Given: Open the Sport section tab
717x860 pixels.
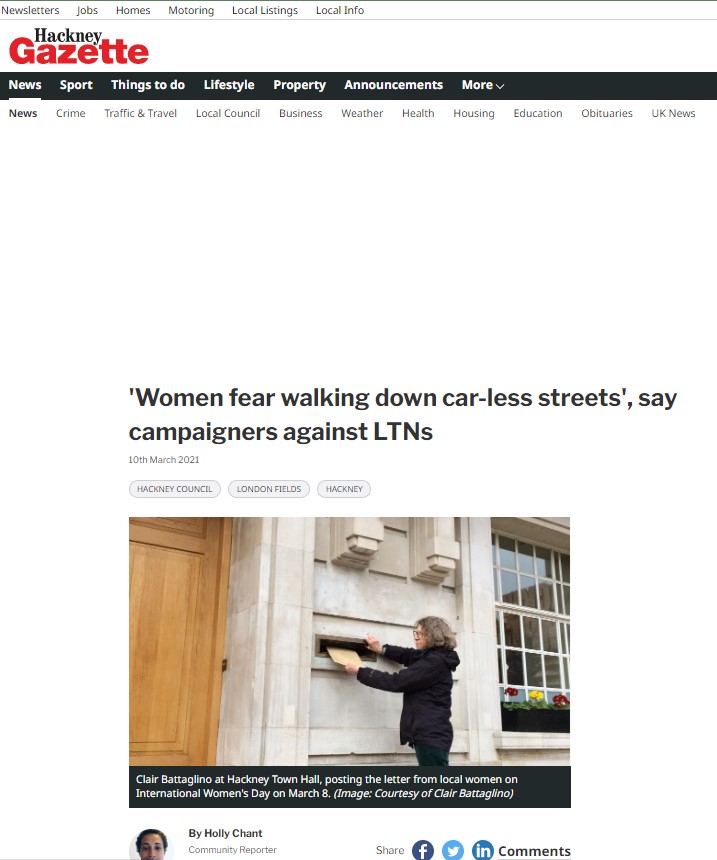Looking at the screenshot, I should pyautogui.click(x=76, y=85).
